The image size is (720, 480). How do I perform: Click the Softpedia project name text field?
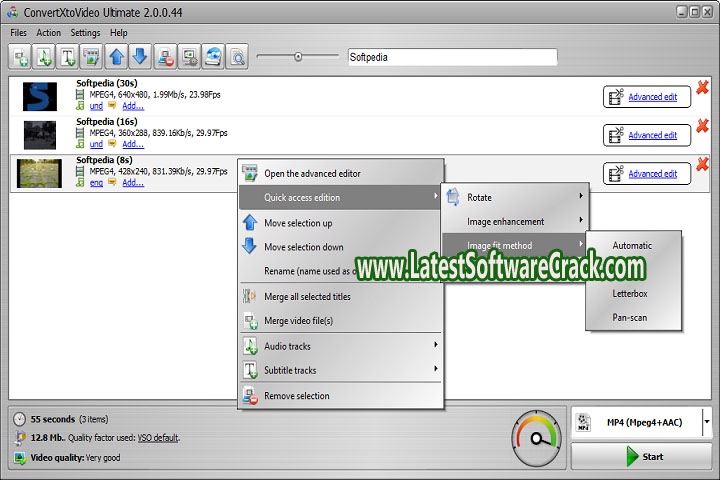(451, 57)
